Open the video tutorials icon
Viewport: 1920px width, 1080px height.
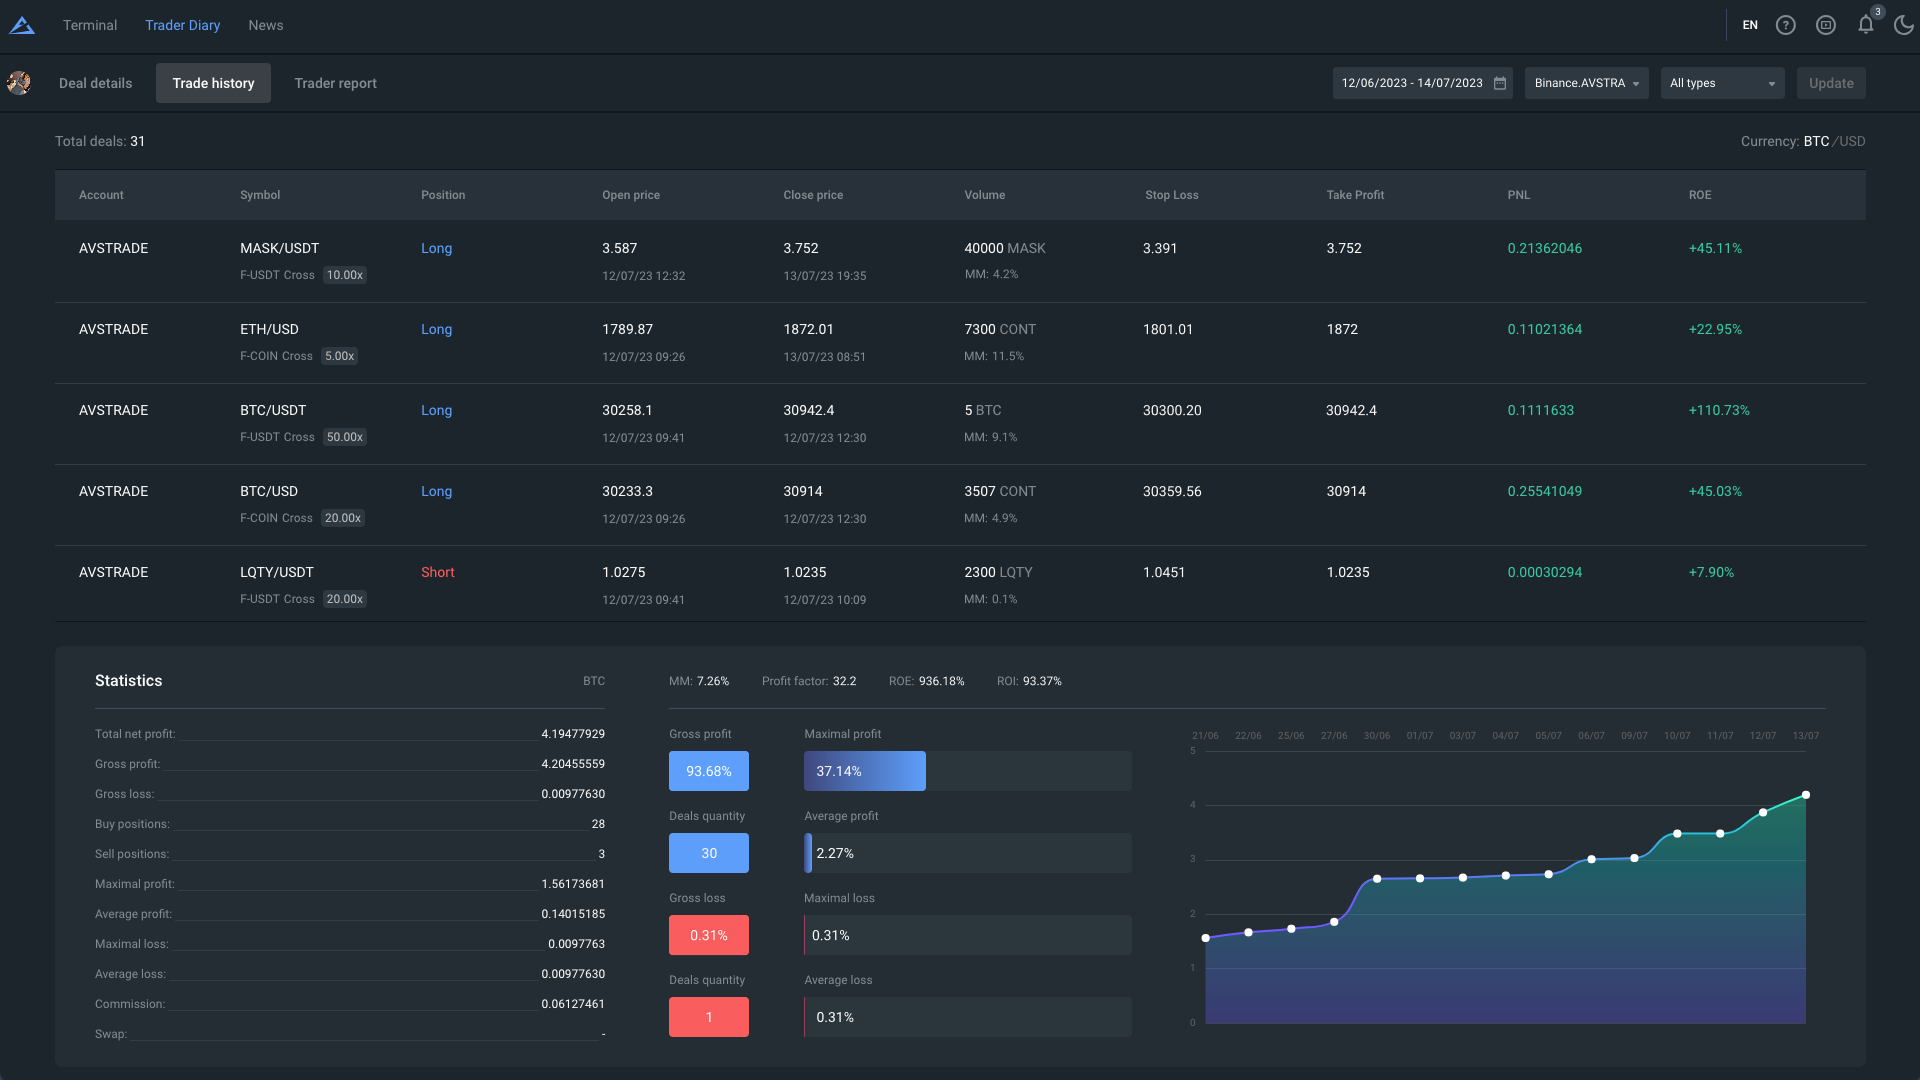[x=1825, y=26]
